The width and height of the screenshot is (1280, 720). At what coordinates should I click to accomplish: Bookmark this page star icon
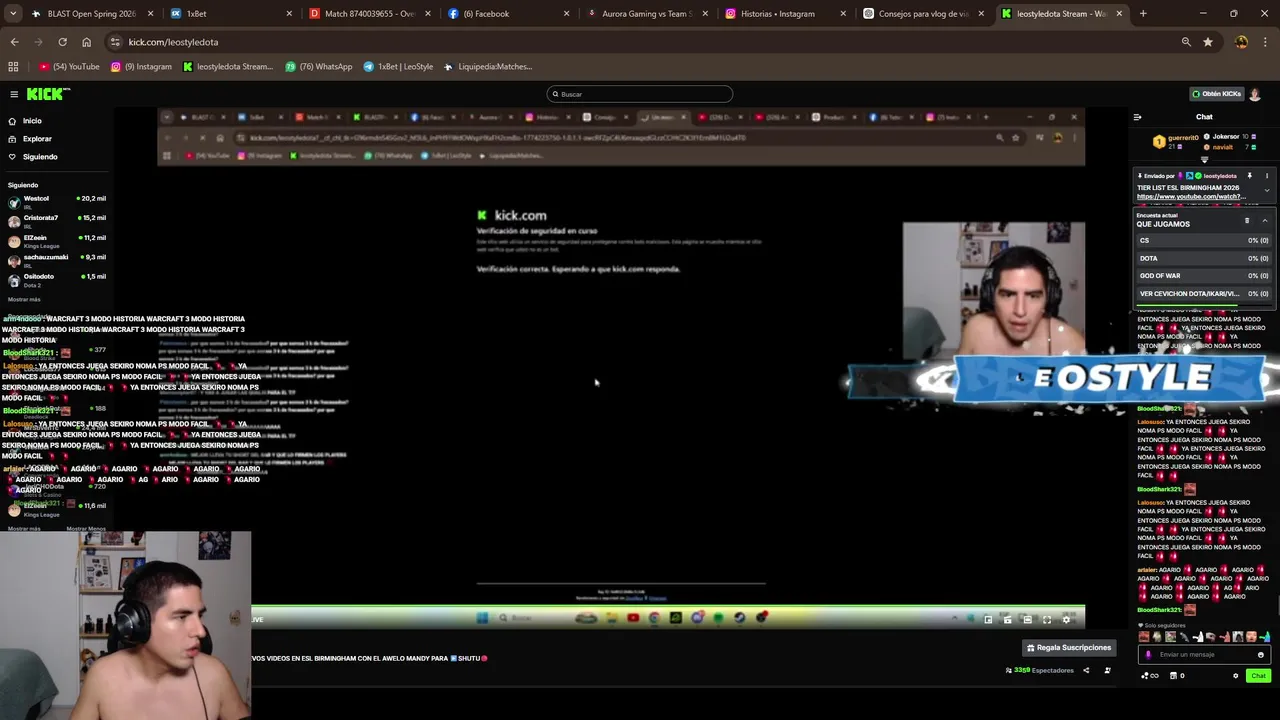(1208, 42)
